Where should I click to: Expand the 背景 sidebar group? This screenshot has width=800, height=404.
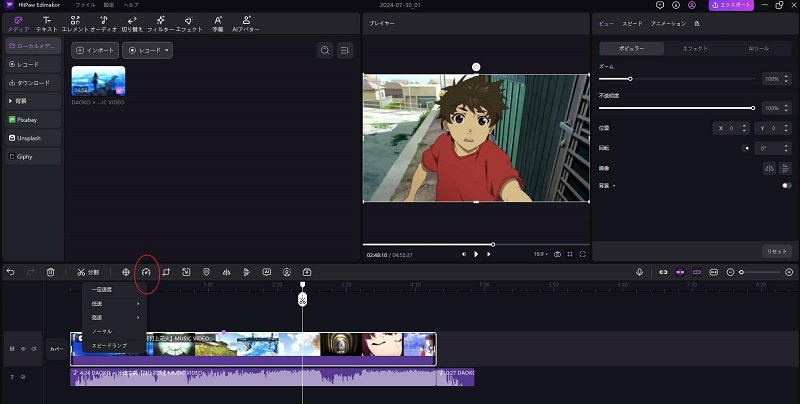(33, 101)
